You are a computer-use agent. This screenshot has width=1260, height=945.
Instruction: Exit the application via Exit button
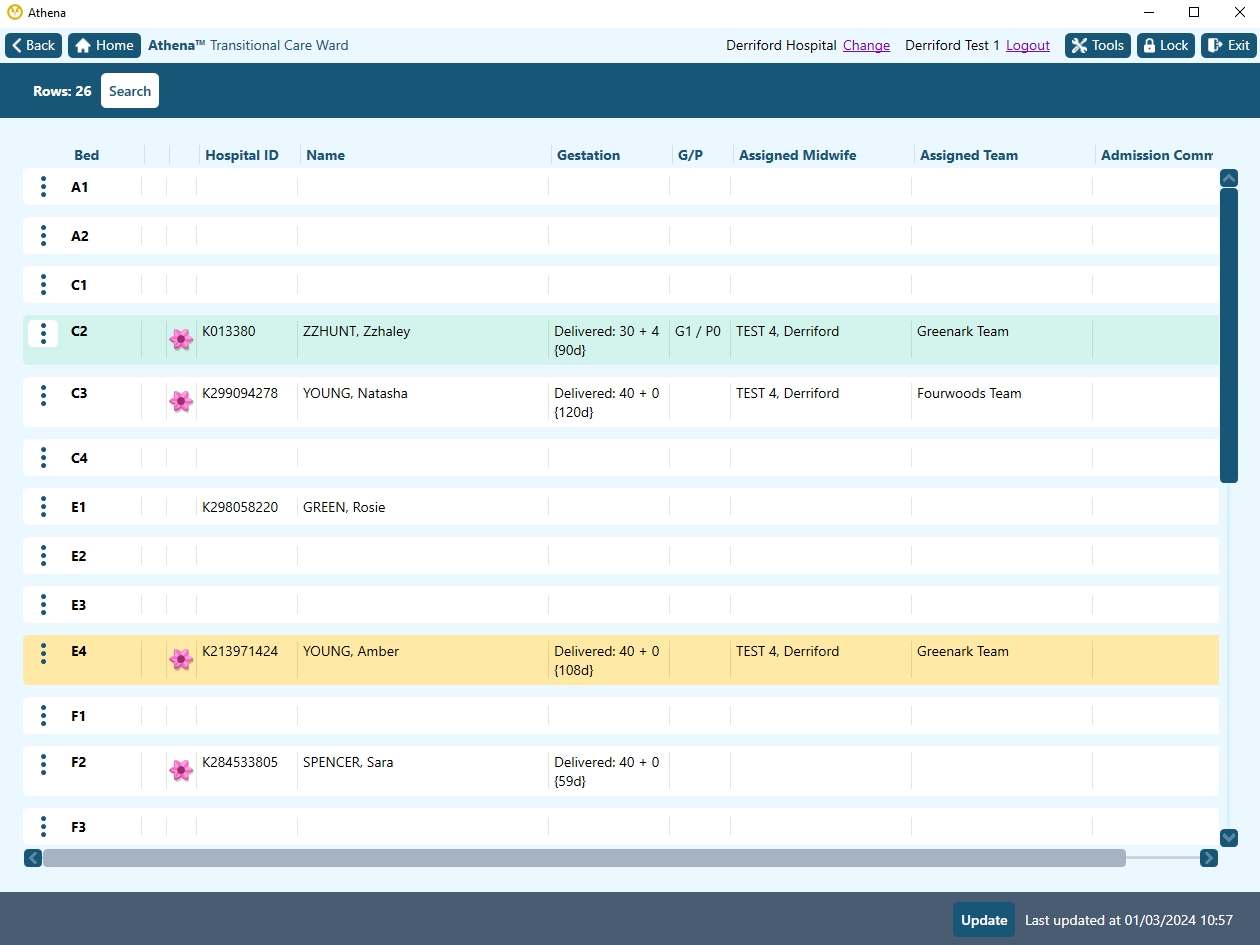[x=1228, y=45]
